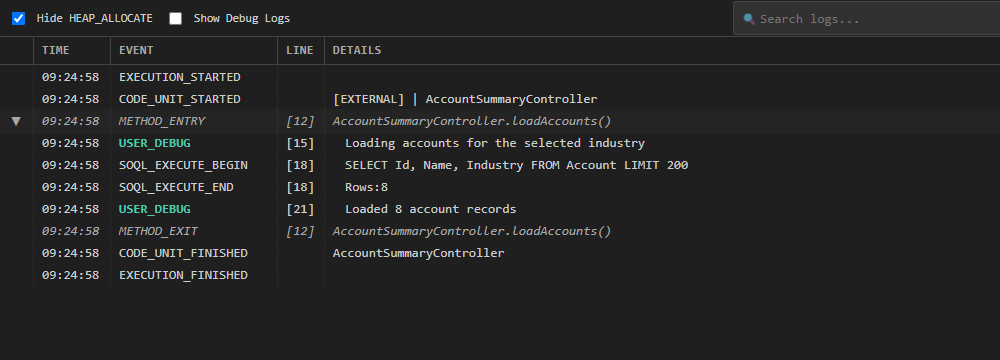Select the METHOD_ENTRY event cell
This screenshot has width=1000, height=360.
(x=162, y=121)
